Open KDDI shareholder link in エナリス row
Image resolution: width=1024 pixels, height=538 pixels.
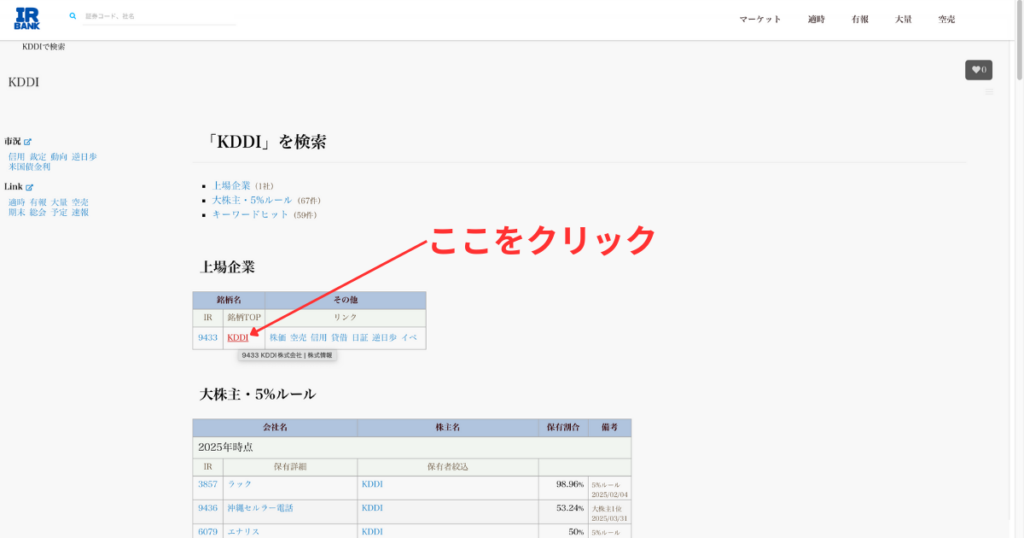tap(372, 532)
